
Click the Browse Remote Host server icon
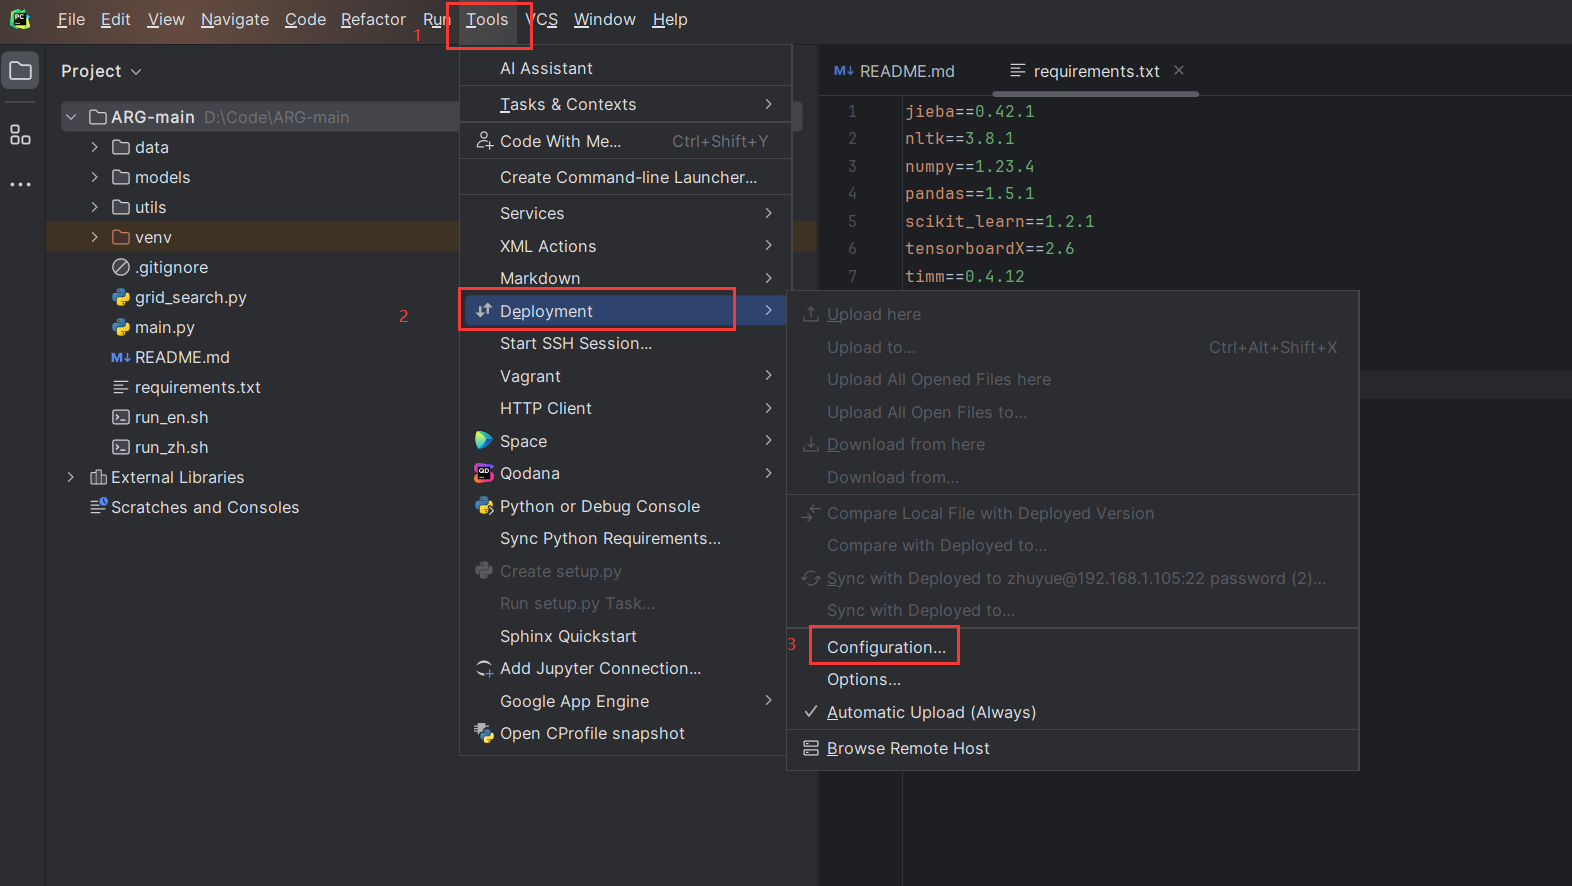point(811,748)
